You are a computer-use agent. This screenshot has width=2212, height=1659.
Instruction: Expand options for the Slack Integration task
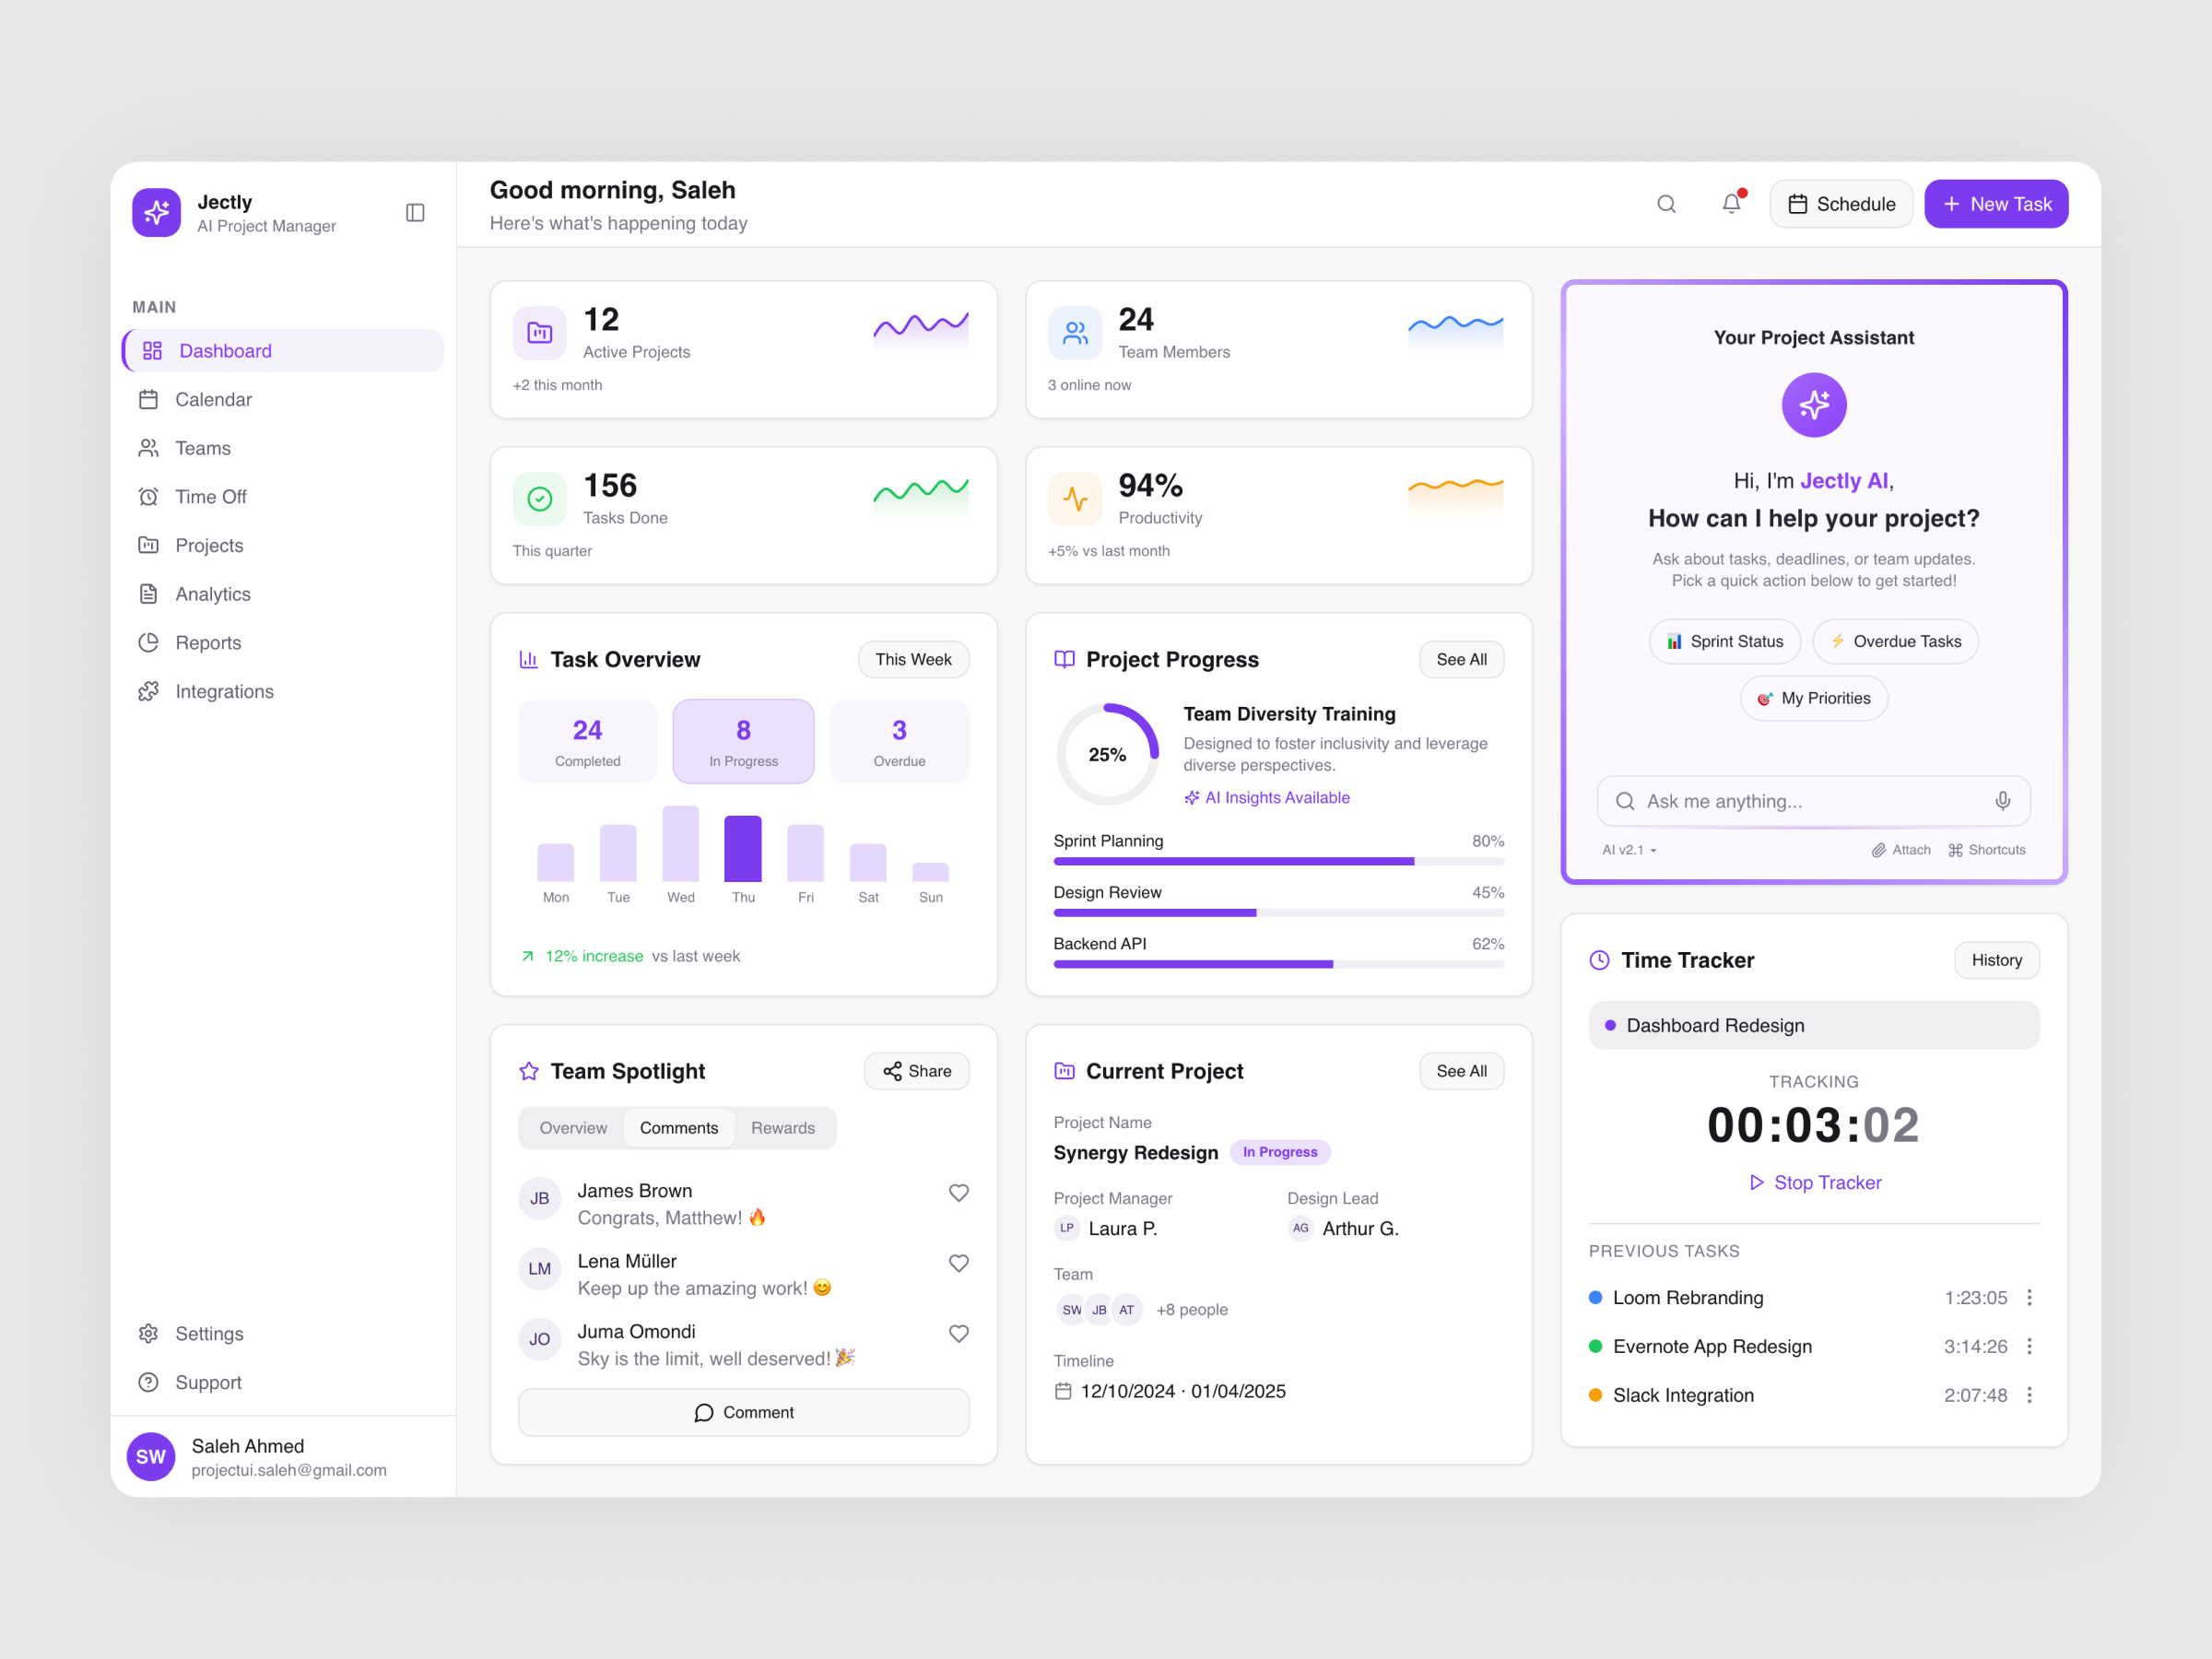(x=2030, y=1395)
